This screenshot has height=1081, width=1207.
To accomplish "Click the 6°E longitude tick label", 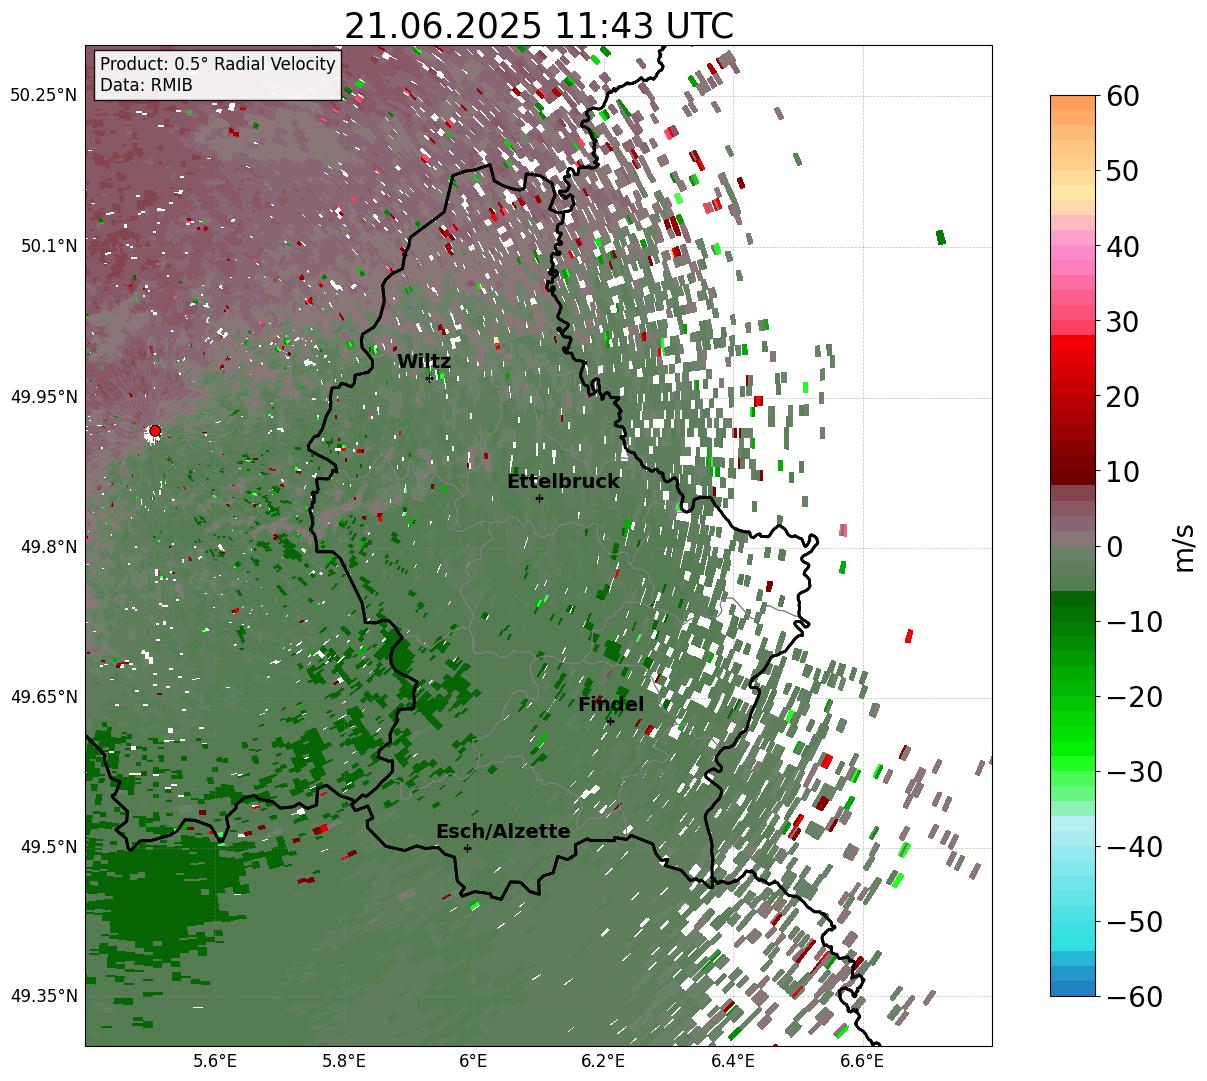I will (x=473, y=1062).
